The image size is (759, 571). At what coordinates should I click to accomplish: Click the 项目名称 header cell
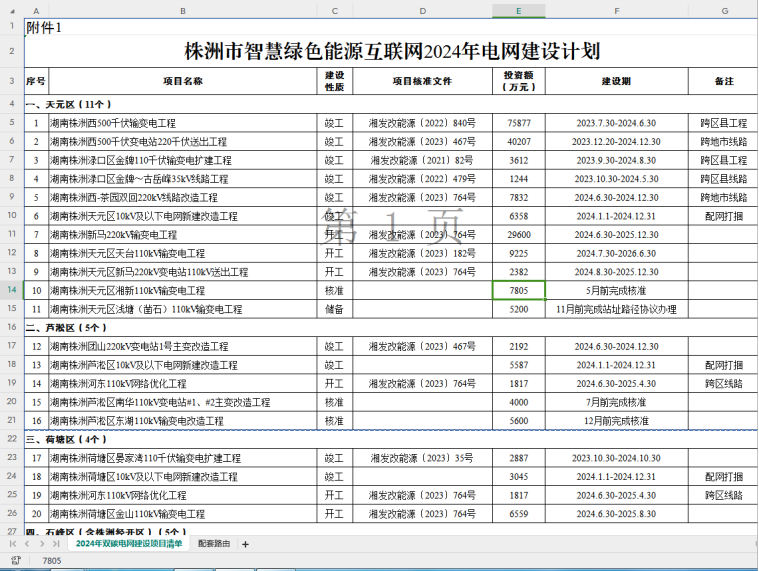(183, 81)
